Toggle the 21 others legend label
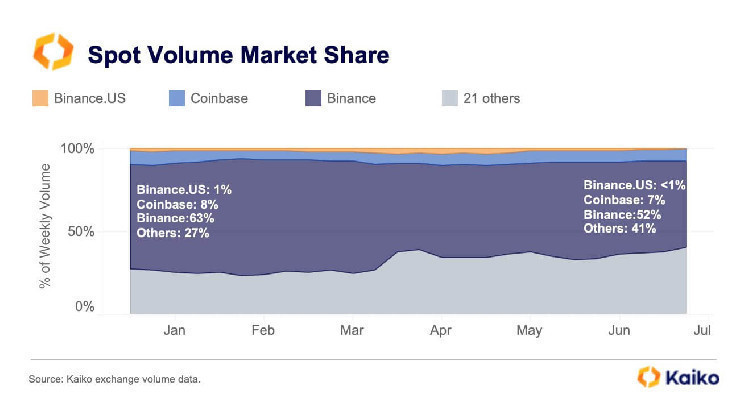Image resolution: width=745 pixels, height=407 pixels. pos(493,99)
